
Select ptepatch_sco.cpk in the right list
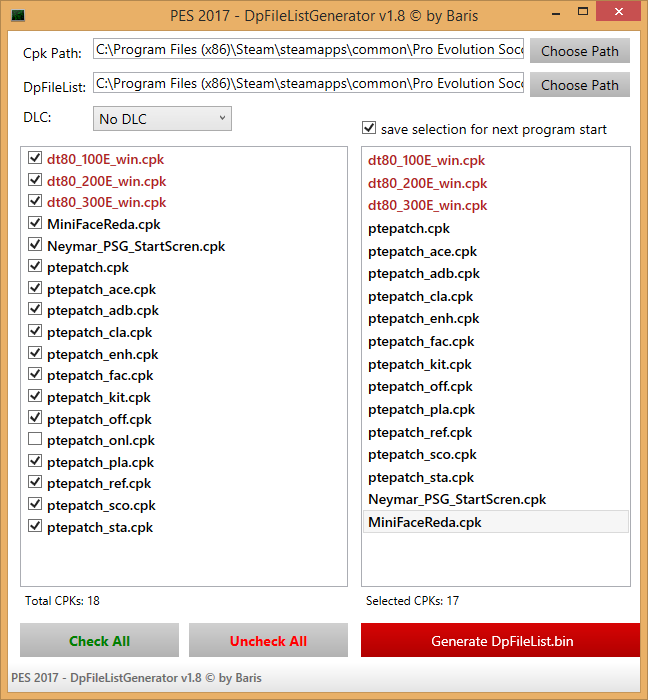coord(496,454)
